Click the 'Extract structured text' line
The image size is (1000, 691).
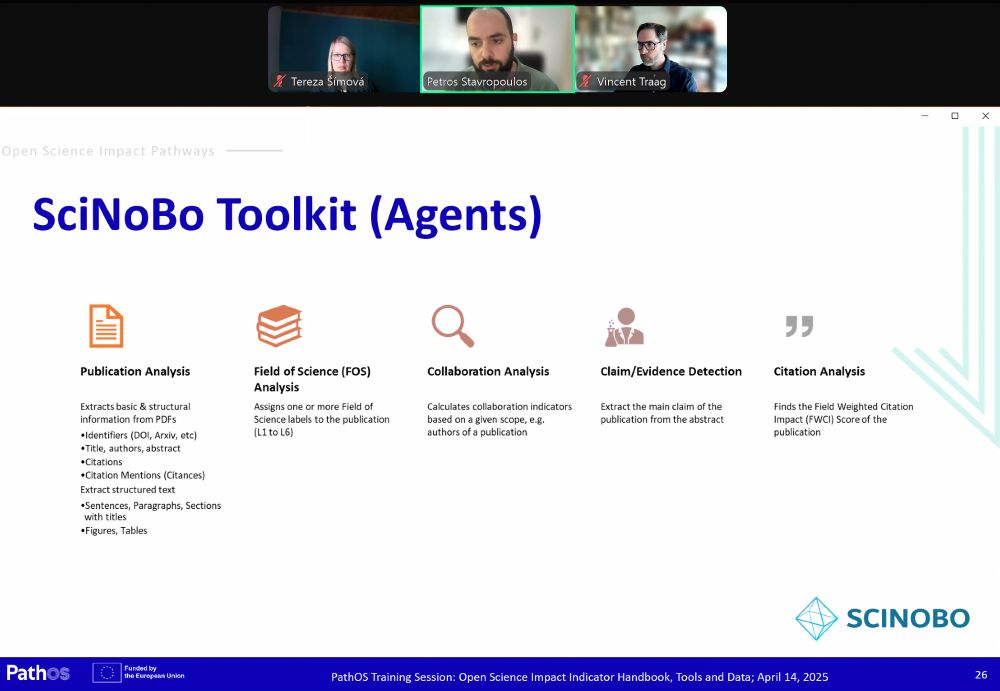(128, 490)
